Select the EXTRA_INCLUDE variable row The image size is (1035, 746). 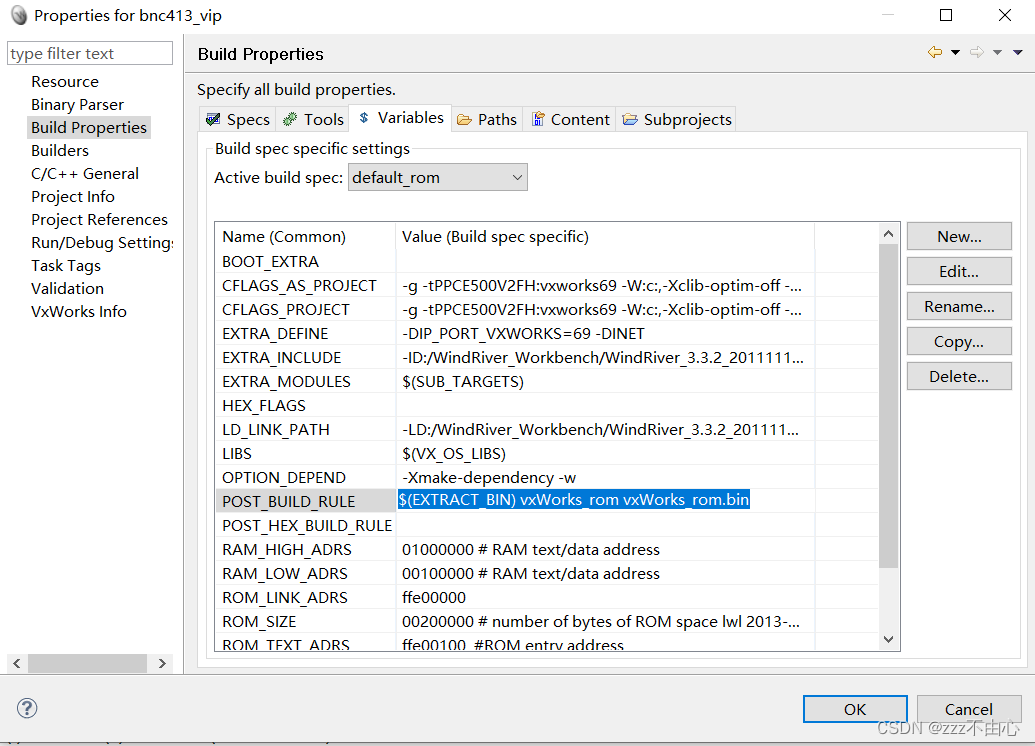(547, 357)
